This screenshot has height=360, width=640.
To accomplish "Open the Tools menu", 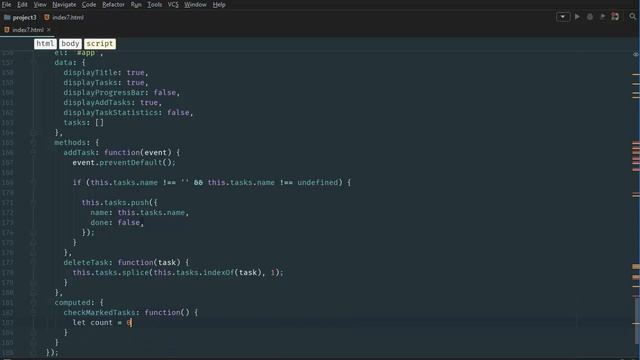I will [154, 4].
